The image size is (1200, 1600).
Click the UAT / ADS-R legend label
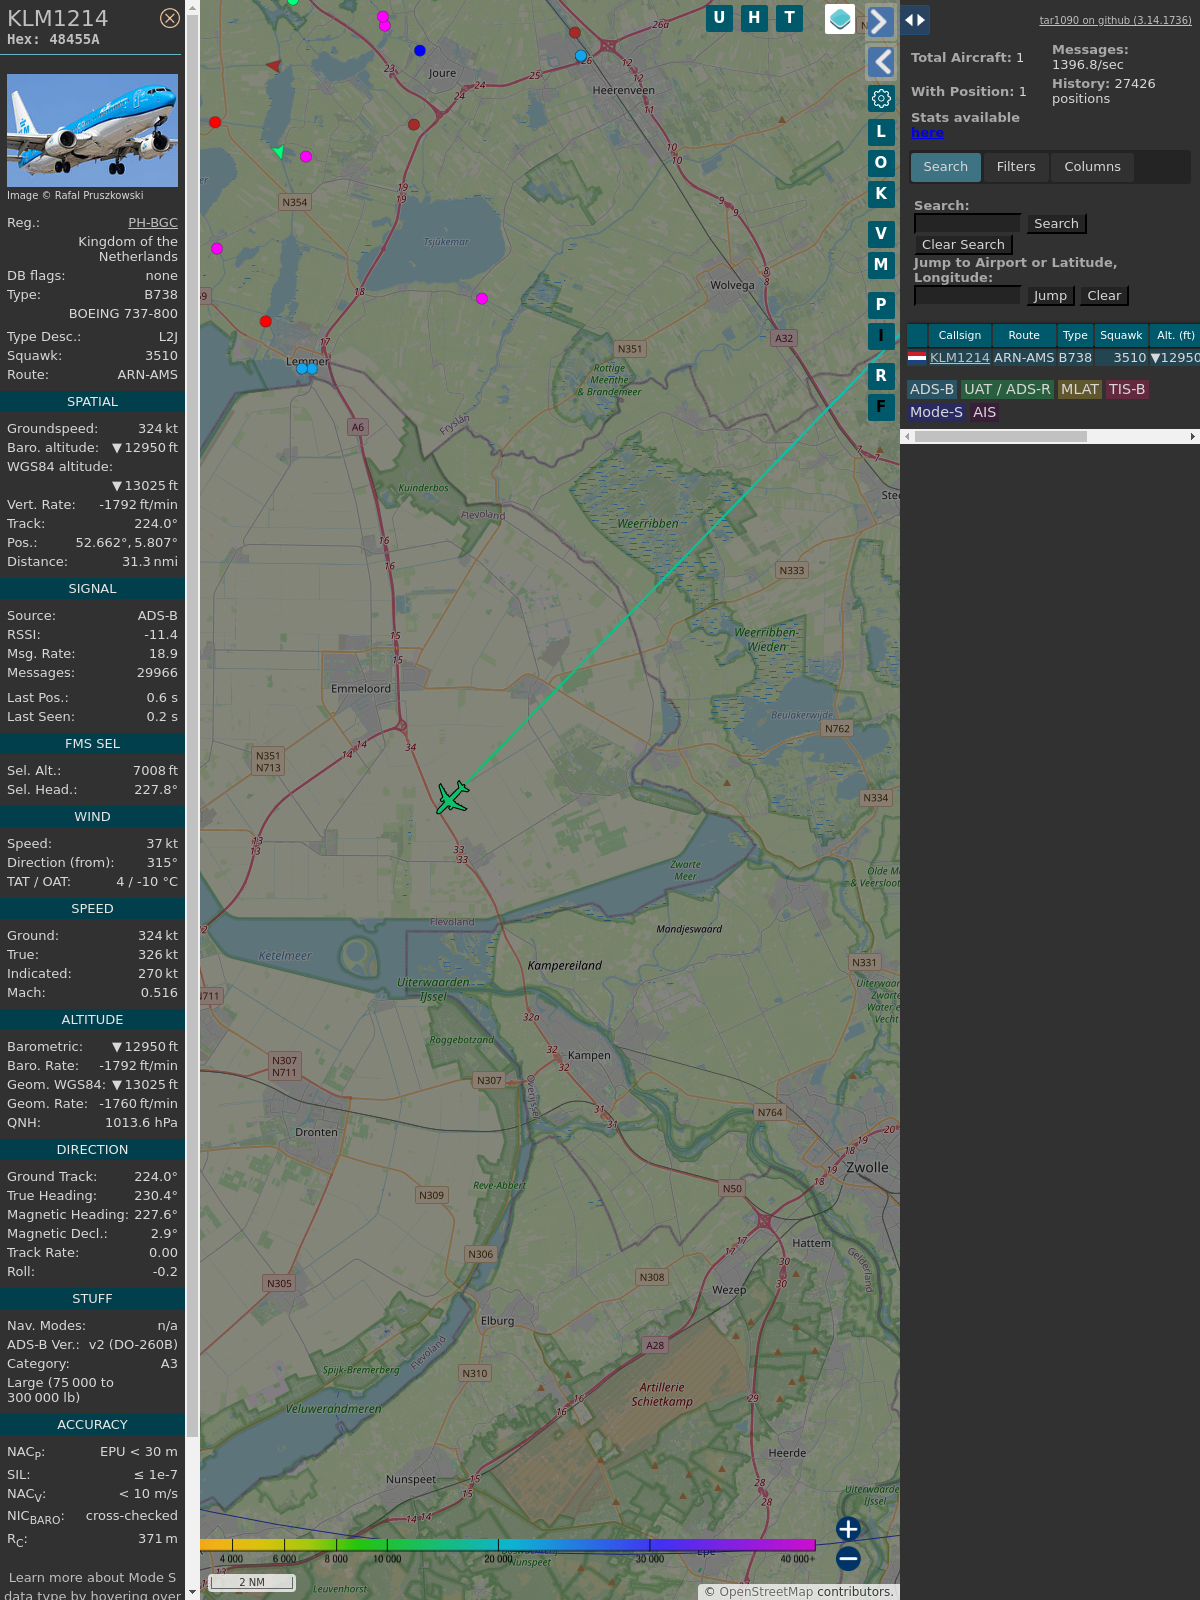tap(1007, 390)
